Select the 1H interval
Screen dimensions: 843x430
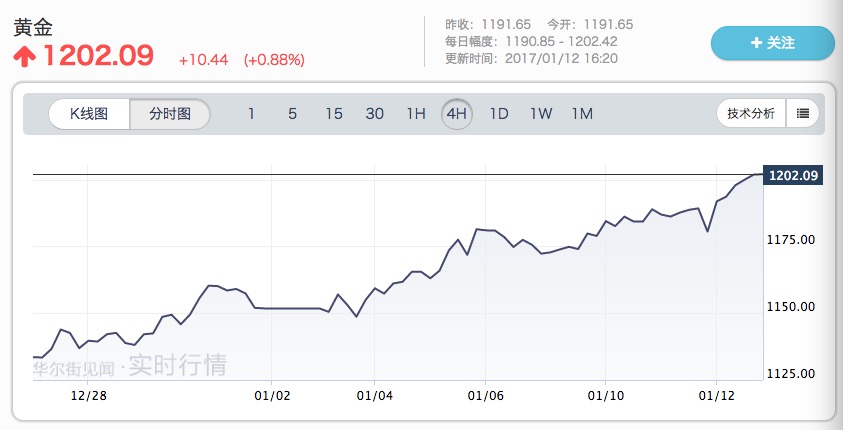(x=416, y=114)
